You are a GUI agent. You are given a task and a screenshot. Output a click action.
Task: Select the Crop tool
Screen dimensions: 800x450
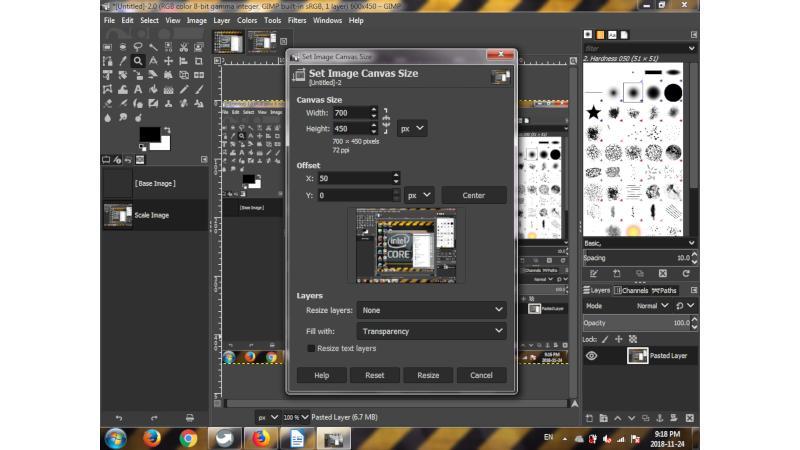pyautogui.click(x=199, y=61)
